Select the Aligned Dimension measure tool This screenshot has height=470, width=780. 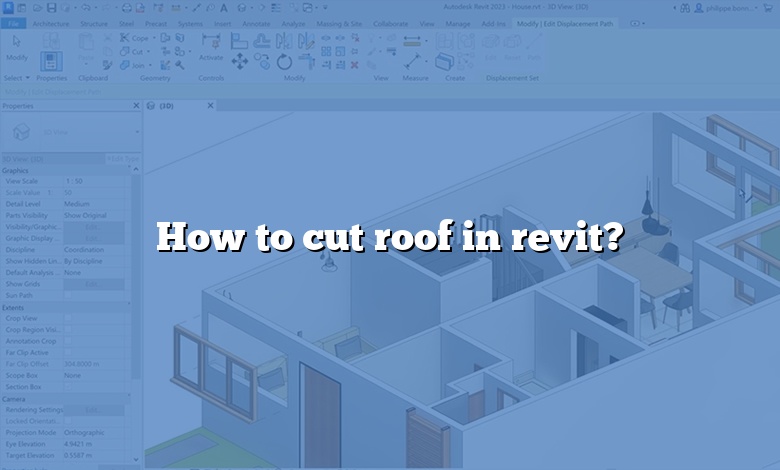(412, 41)
